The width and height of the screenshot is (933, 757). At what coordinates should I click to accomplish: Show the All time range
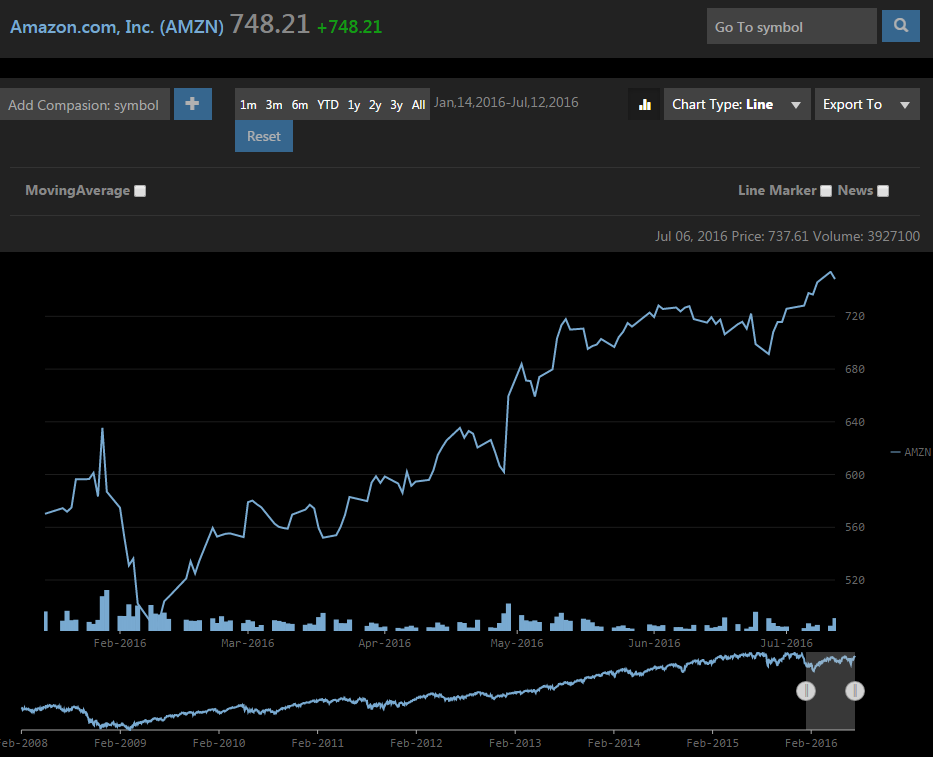(418, 105)
